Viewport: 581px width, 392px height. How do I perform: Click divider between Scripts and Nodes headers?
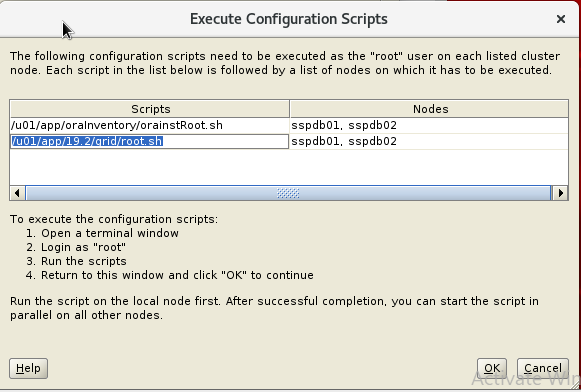290,109
